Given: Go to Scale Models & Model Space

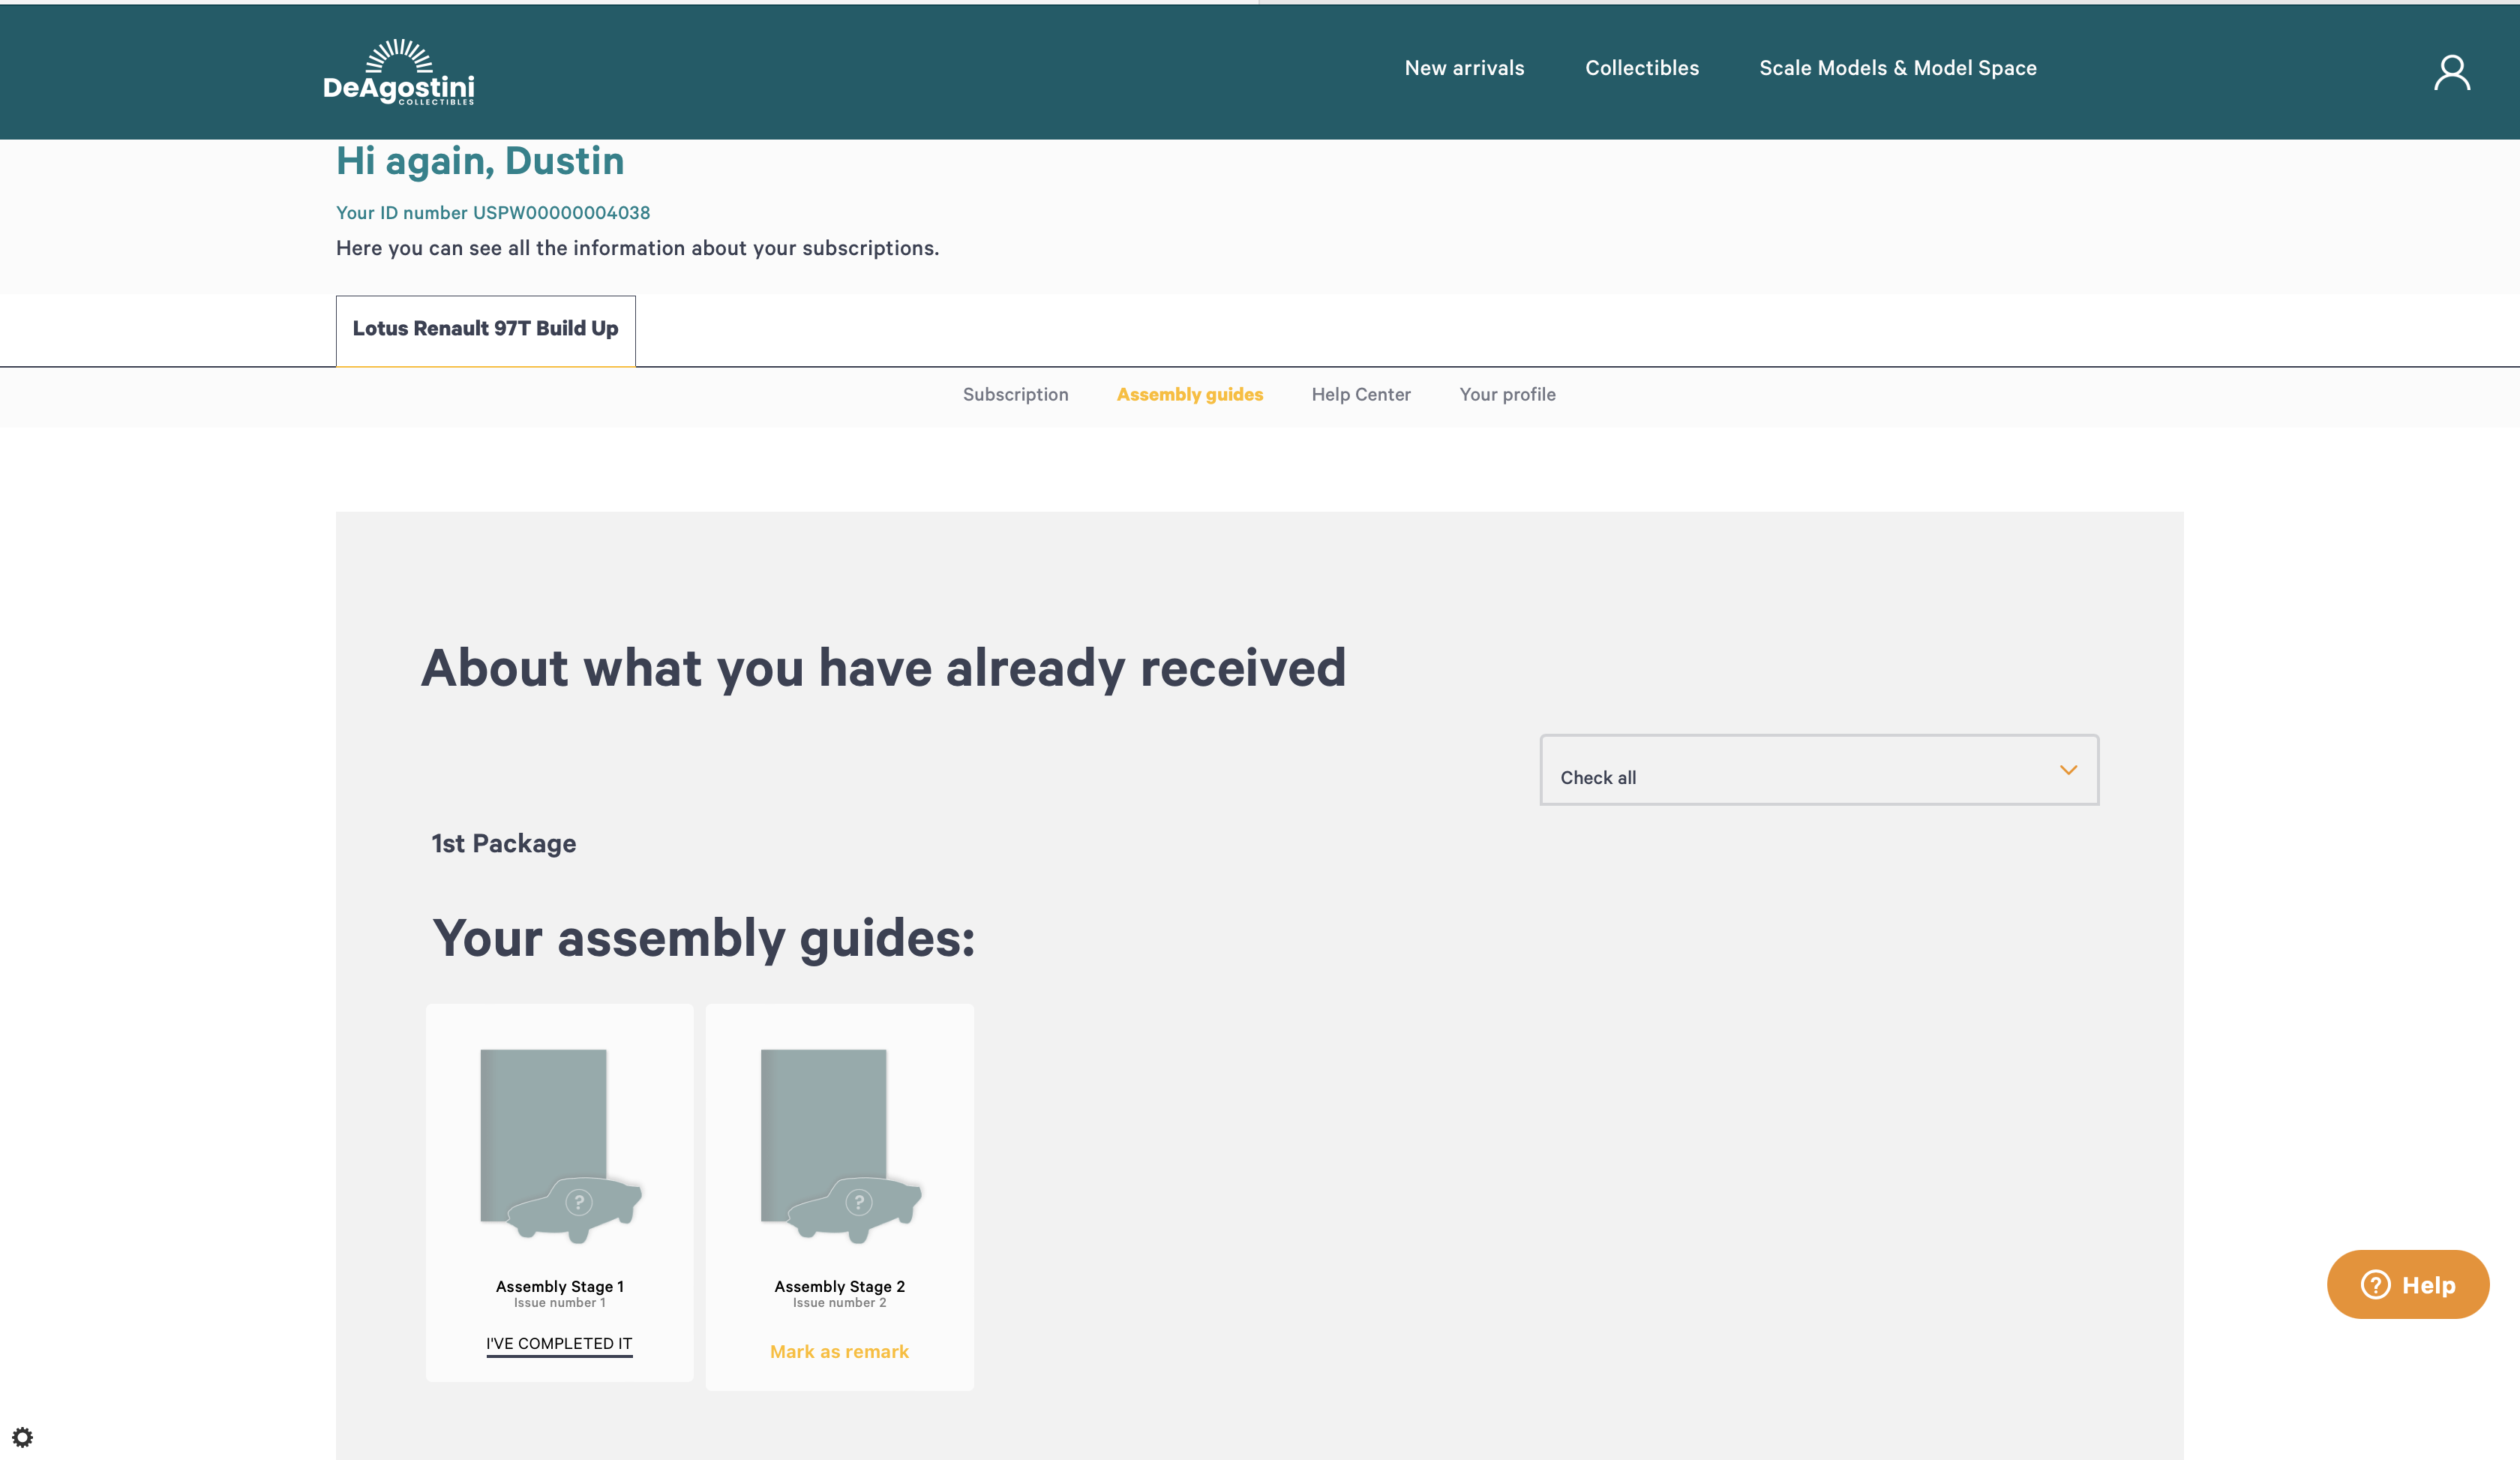Looking at the screenshot, I should [x=1897, y=68].
